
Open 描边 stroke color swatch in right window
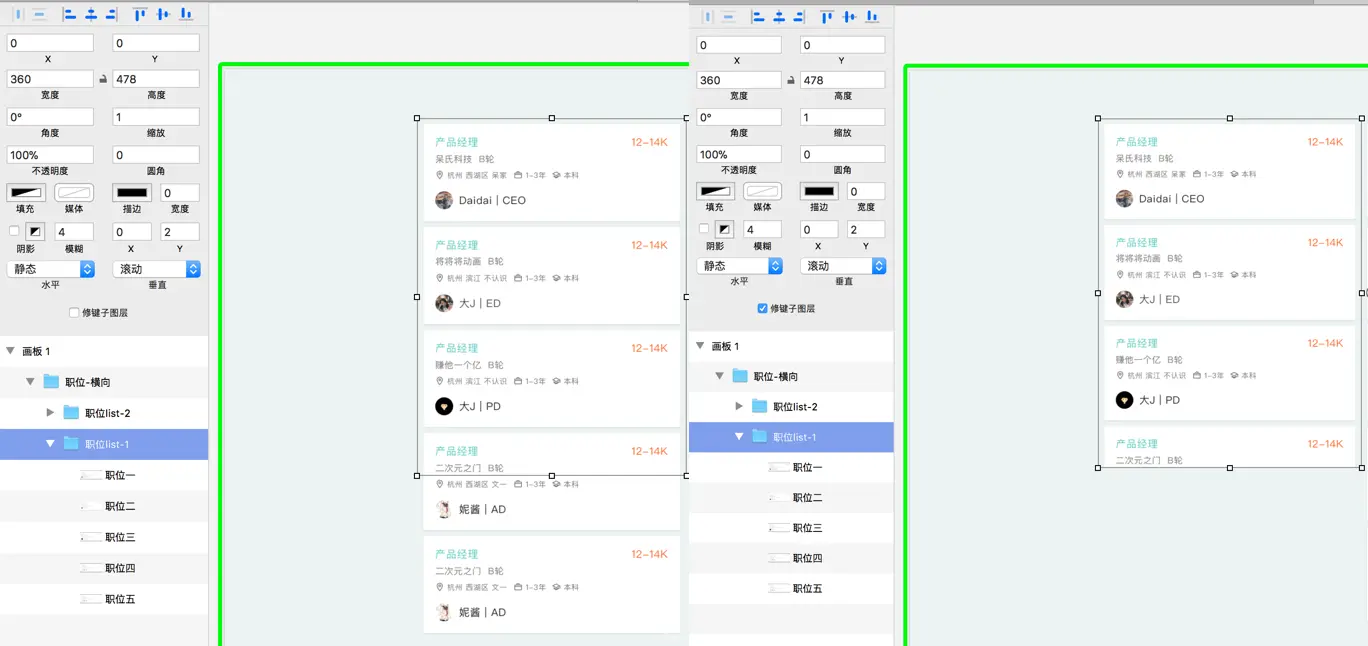click(819, 191)
